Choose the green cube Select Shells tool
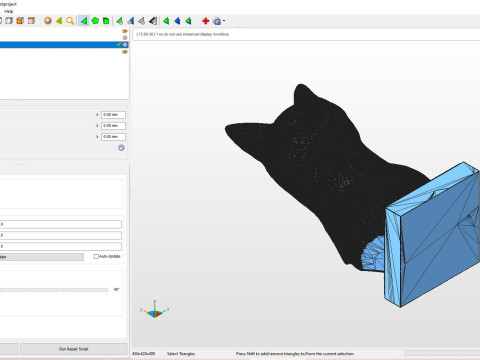 click(106, 21)
